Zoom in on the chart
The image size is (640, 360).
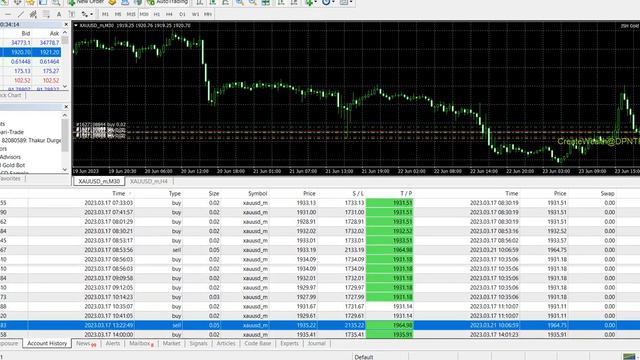(240, 2)
